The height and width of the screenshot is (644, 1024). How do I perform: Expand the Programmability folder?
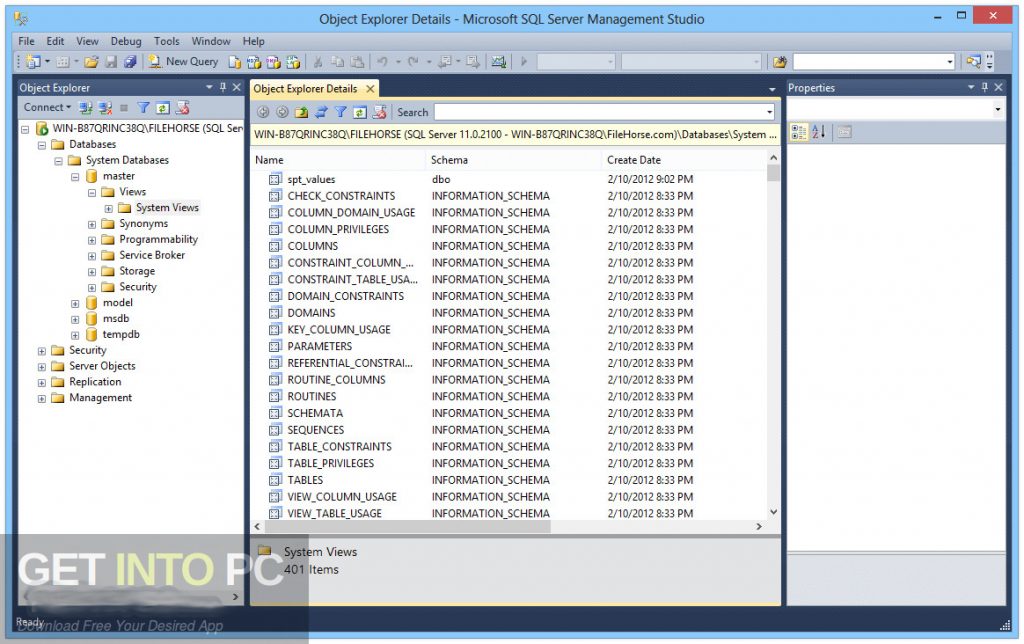tap(91, 240)
